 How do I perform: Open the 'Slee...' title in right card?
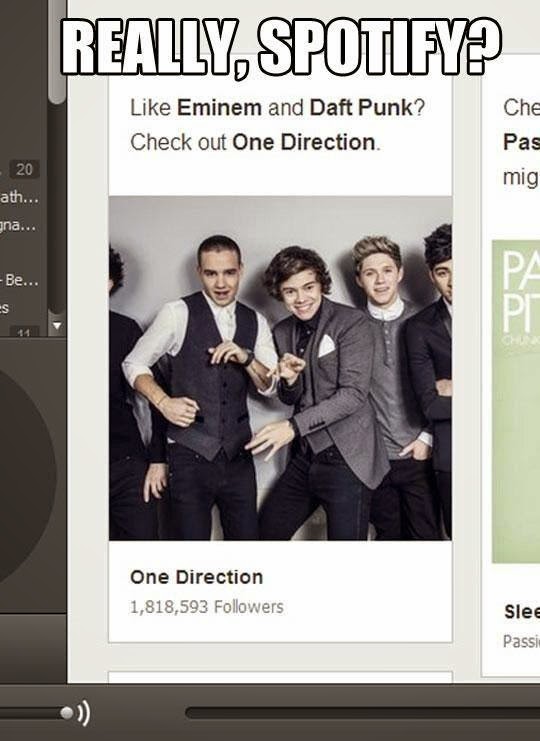point(522,612)
